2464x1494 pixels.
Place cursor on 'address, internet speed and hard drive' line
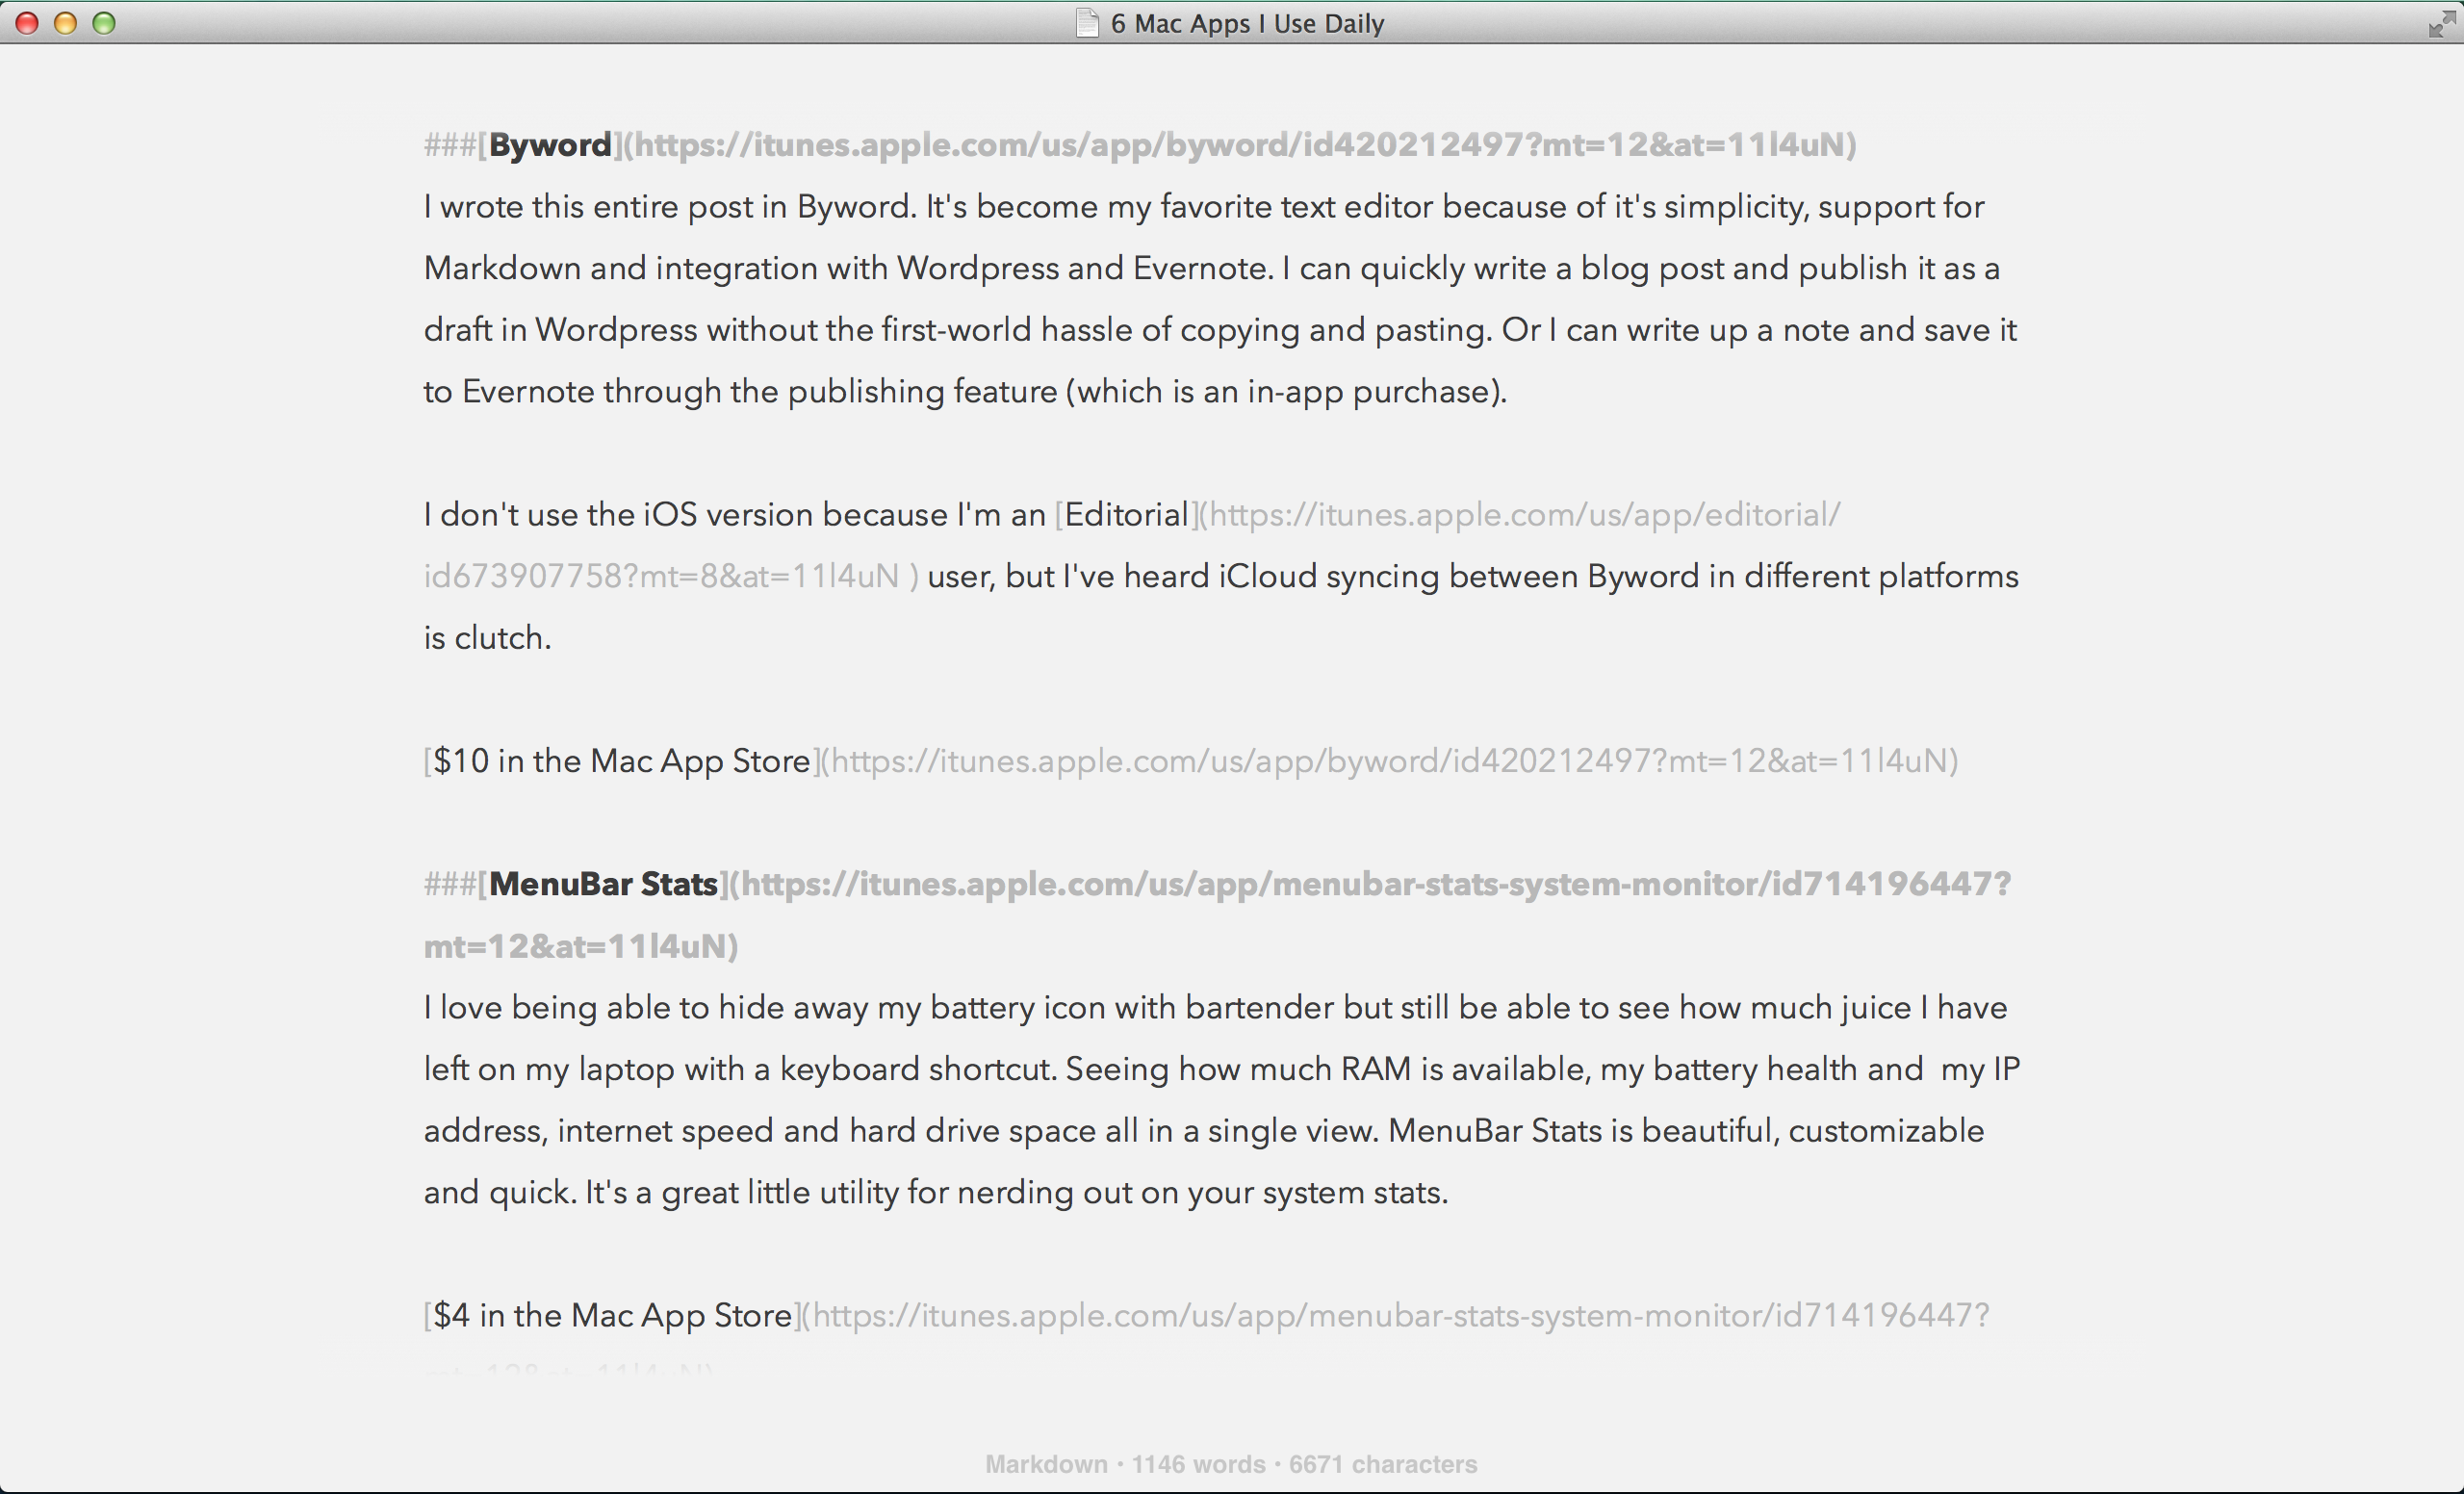point(1204,1131)
